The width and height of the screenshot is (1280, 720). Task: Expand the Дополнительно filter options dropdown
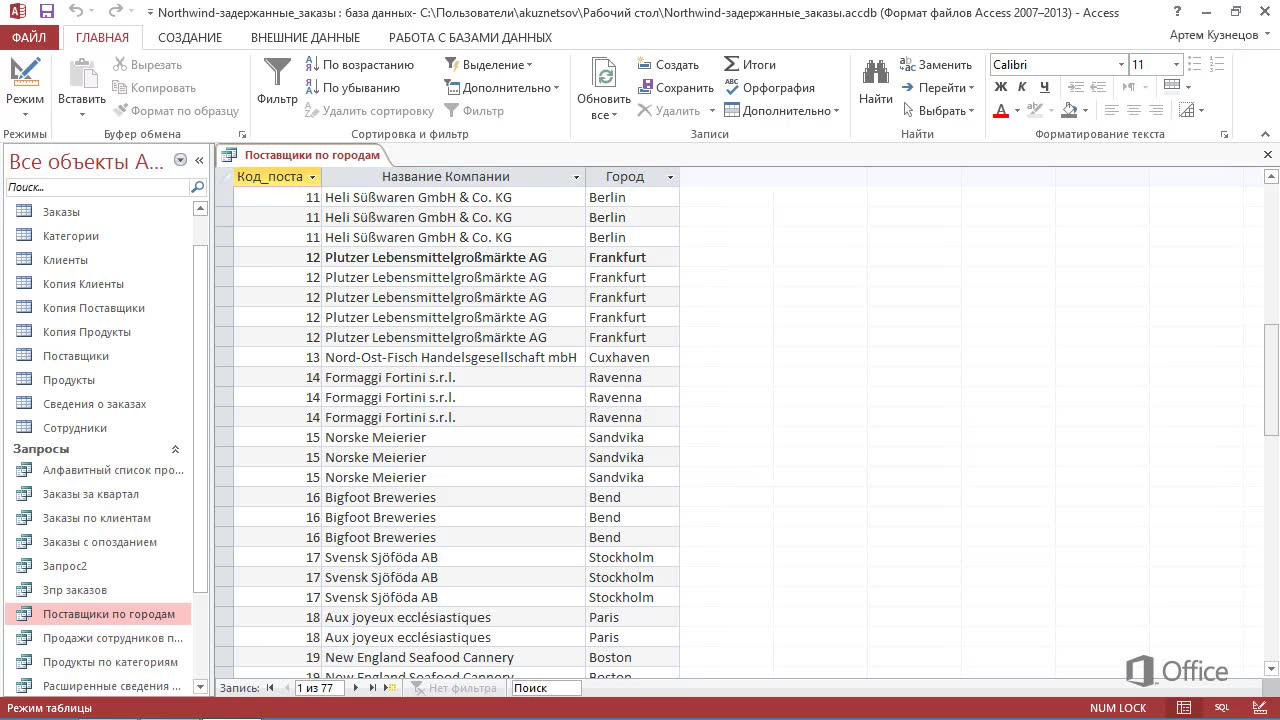coord(501,87)
